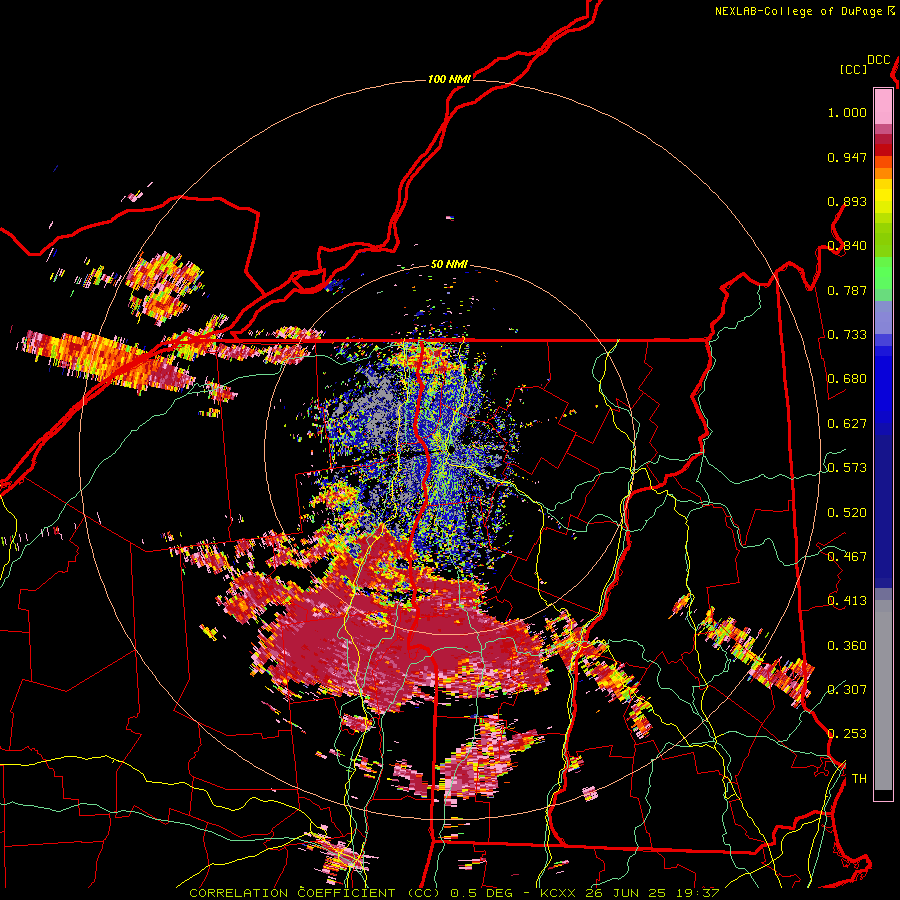Click the CORRELATION COEFFICIENT caption text
900x900 pixels.
pyautogui.click(x=292, y=893)
